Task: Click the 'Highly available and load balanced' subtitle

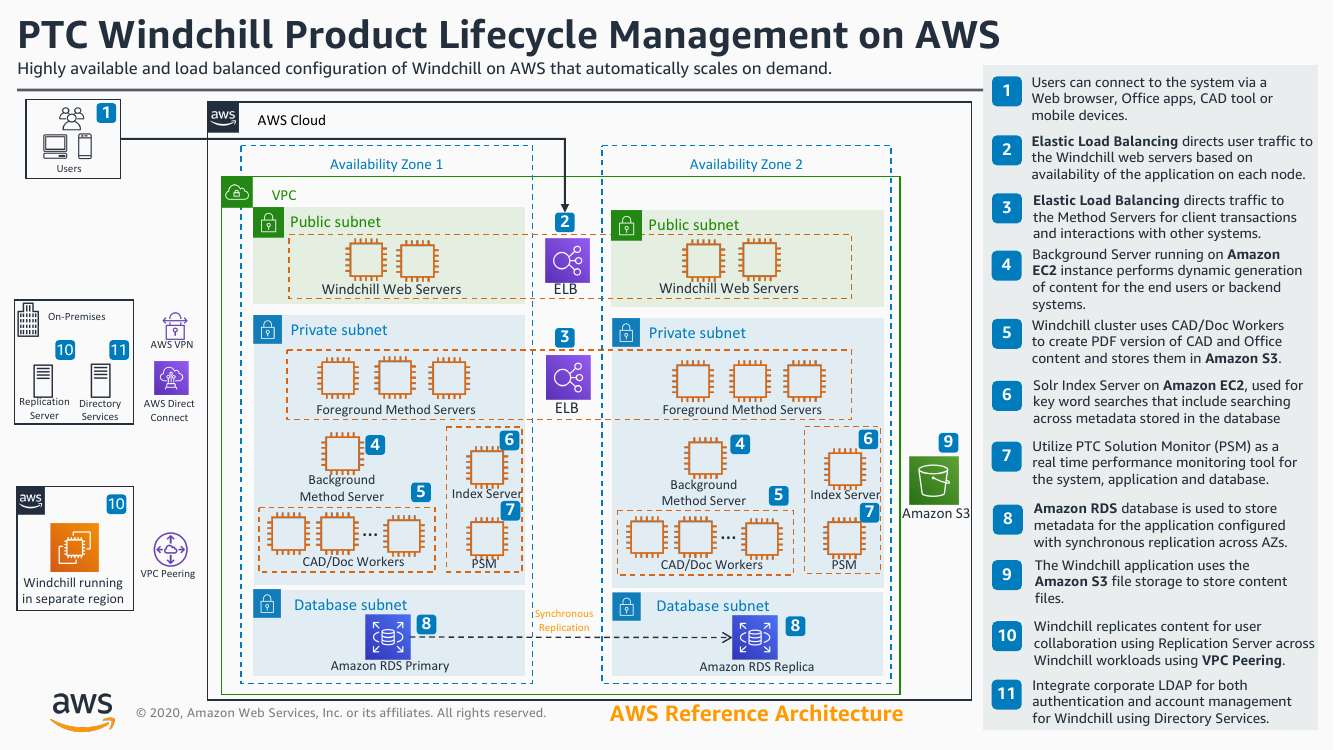Action: click(x=425, y=69)
